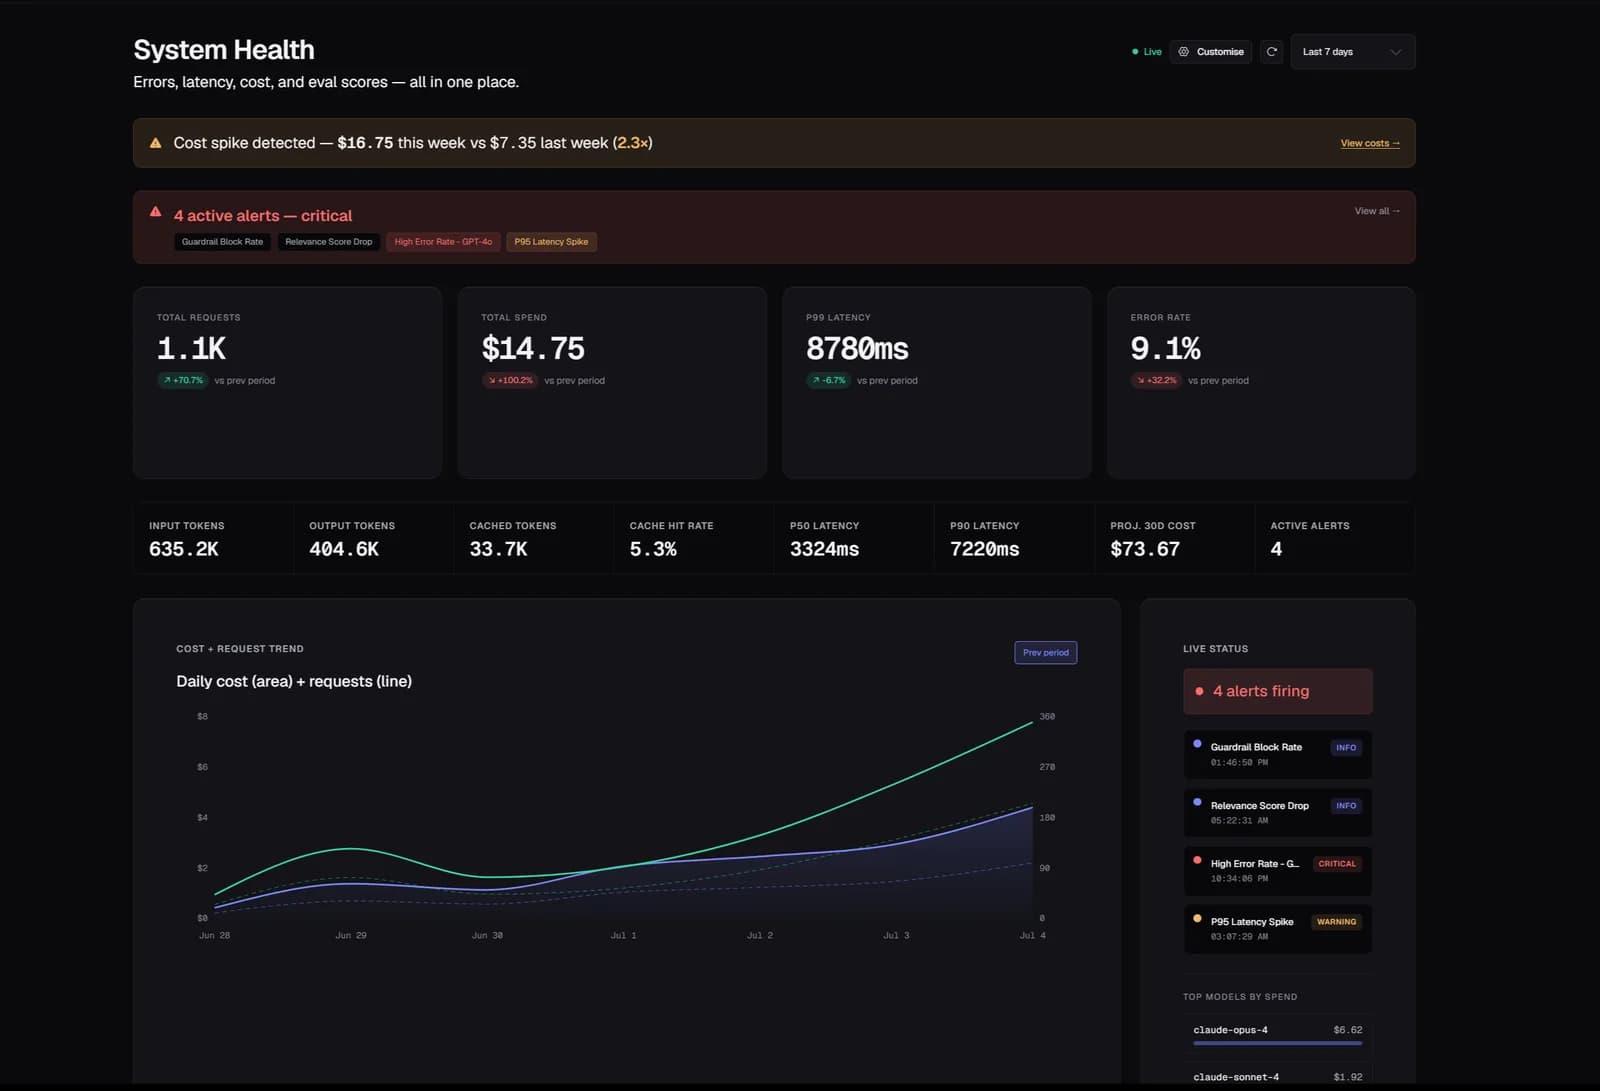This screenshot has height=1091, width=1600.
Task: Open the View all alerts link
Action: (1377, 211)
